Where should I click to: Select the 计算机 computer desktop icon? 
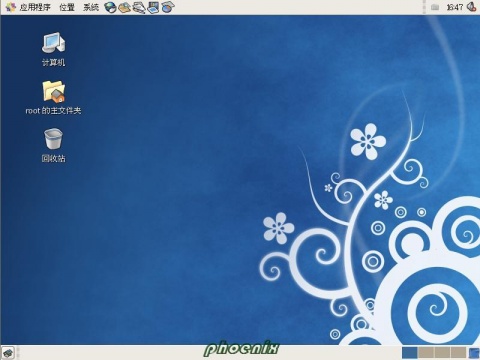53,49
